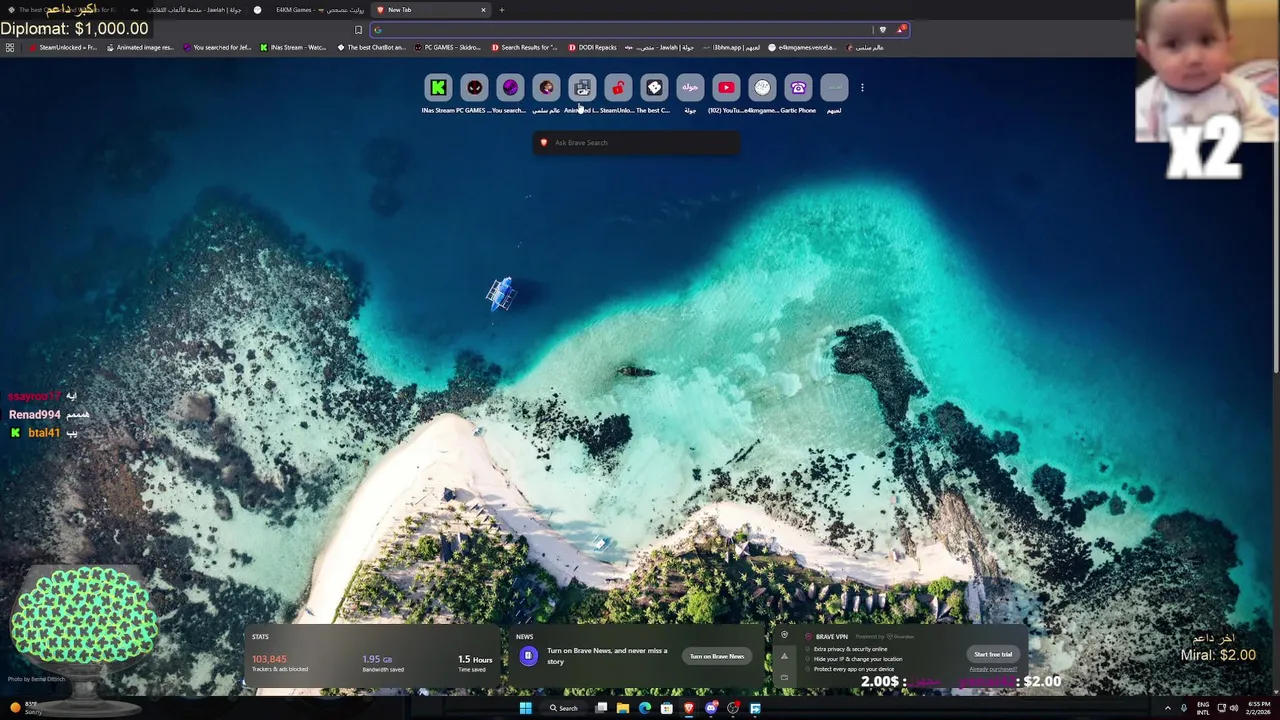Screen dimensions: 1280x720
Task: Open the 6:55 PM clock and calendar
Action: pyautogui.click(x=1258, y=708)
